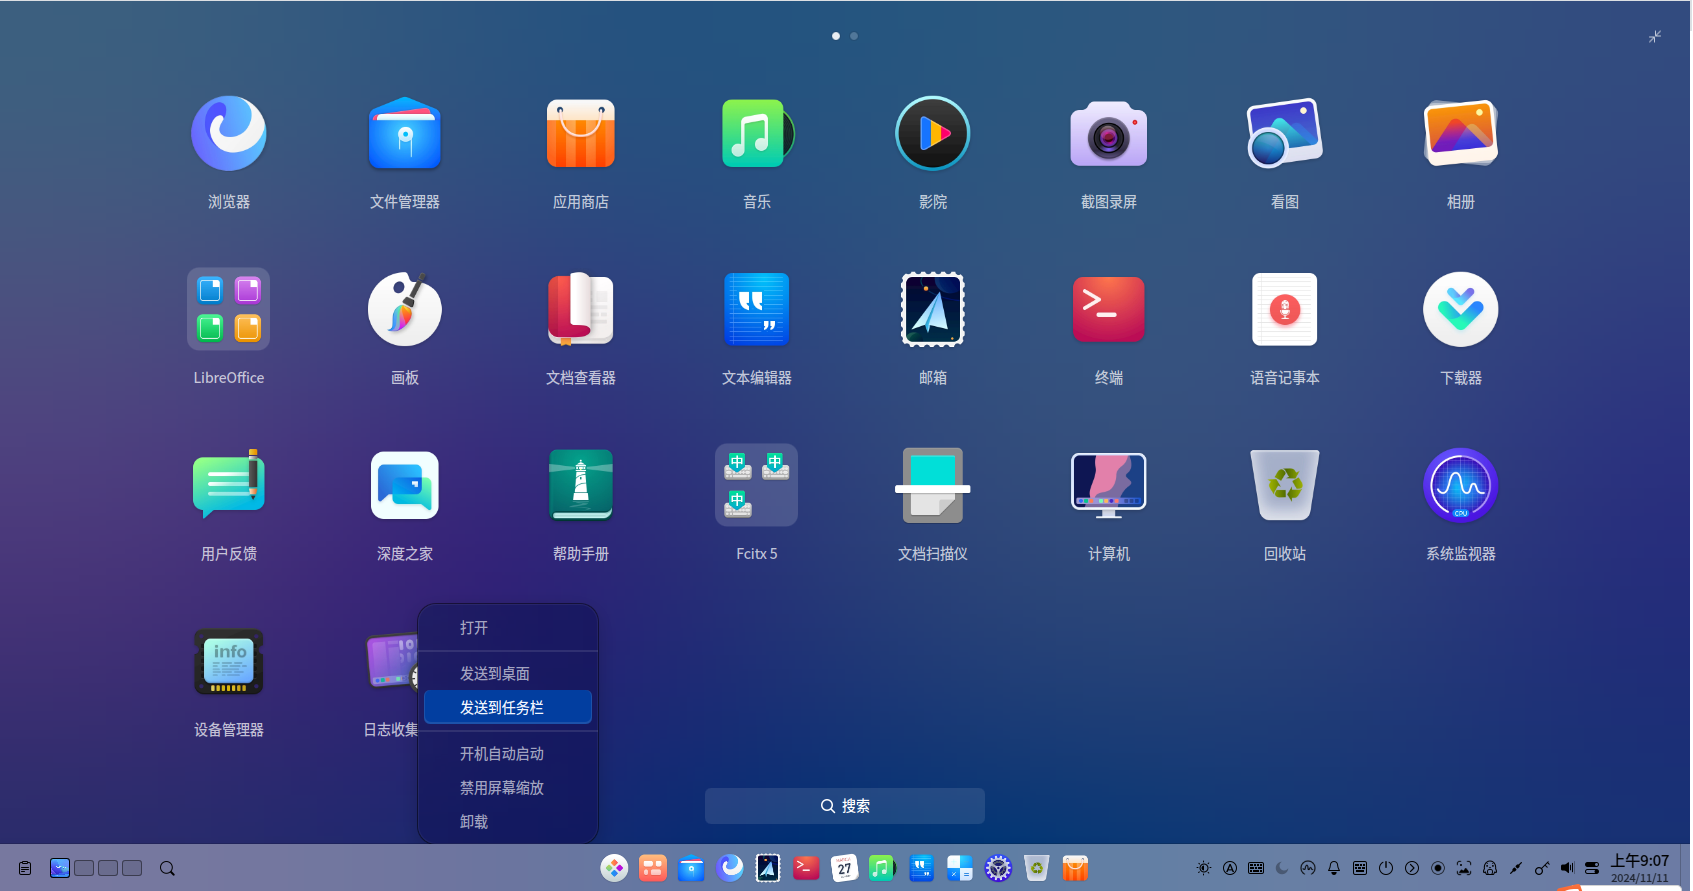Image resolution: width=1693 pixels, height=891 pixels.
Task: Open the calendar icon in the dock
Action: pyautogui.click(x=845, y=868)
